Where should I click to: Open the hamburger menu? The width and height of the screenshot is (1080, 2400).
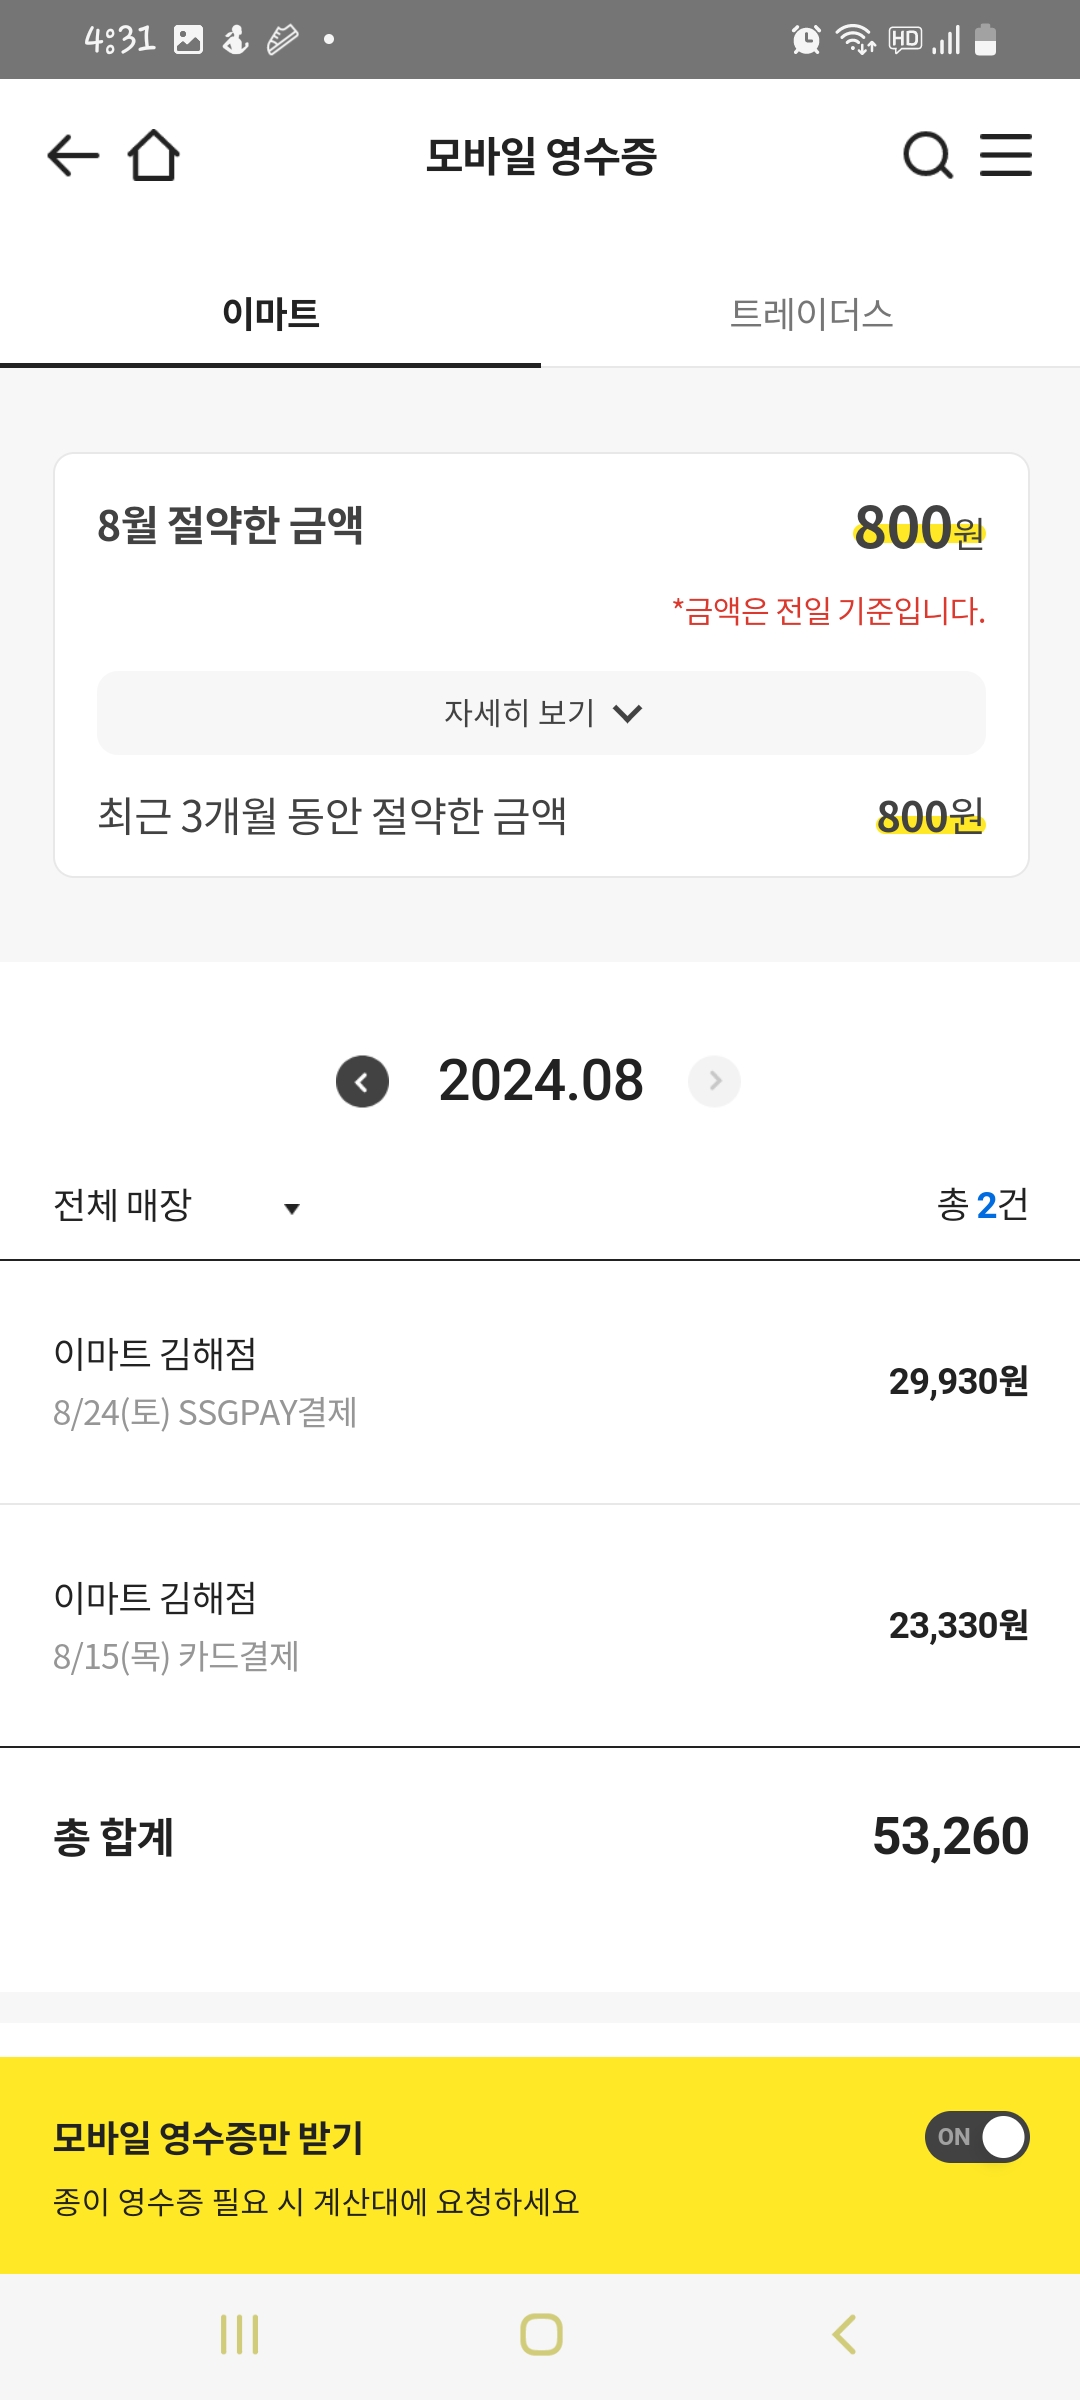point(1005,156)
